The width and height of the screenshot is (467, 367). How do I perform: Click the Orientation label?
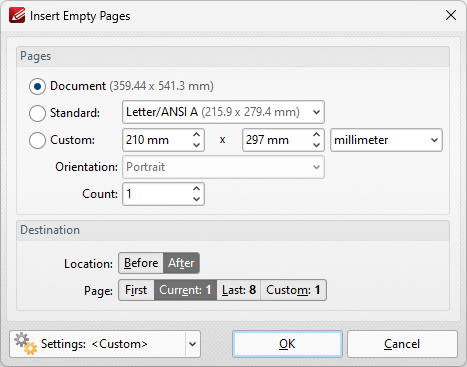click(x=86, y=167)
